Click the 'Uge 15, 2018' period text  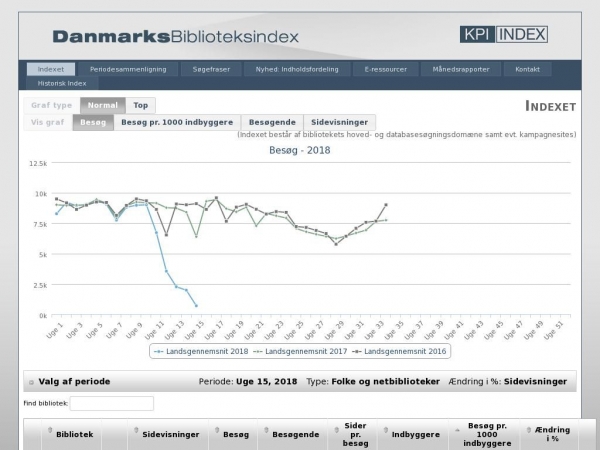coord(267,382)
